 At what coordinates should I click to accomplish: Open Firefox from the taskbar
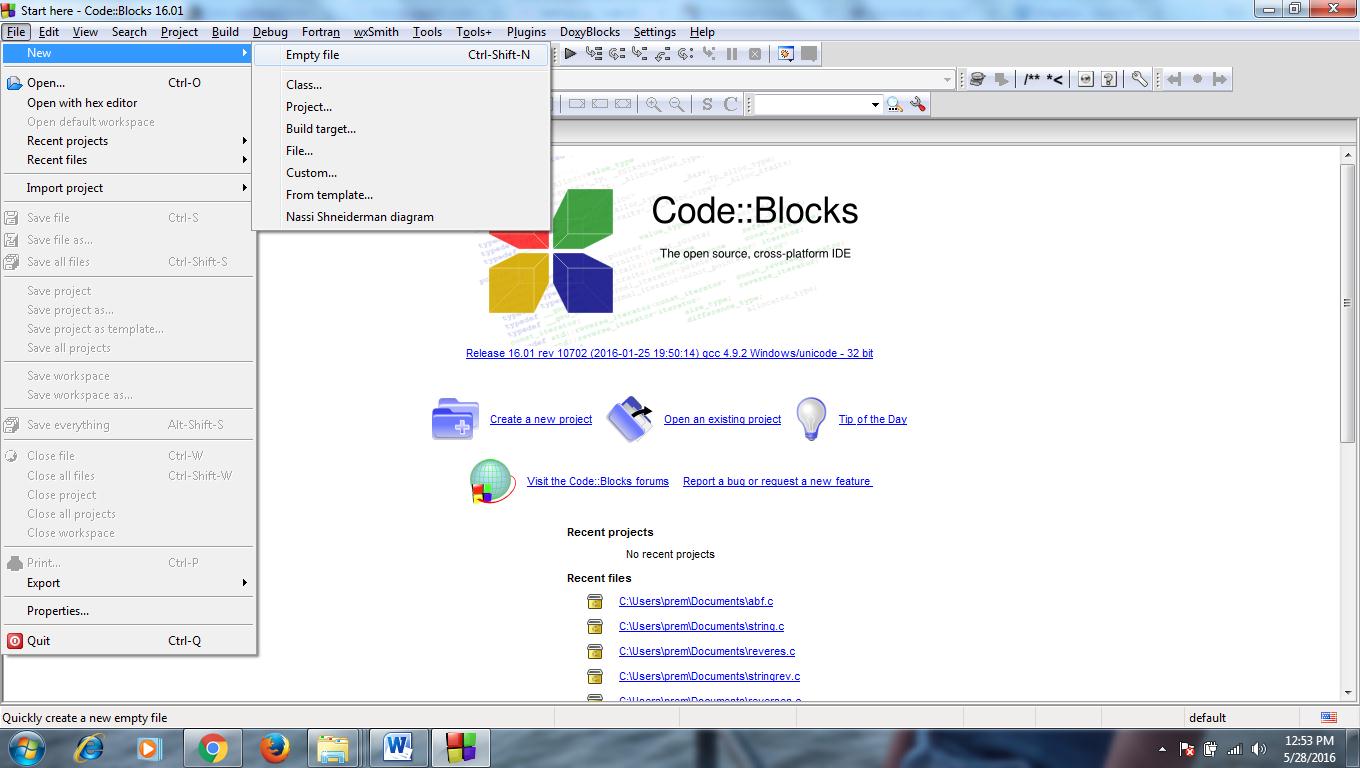coord(273,748)
